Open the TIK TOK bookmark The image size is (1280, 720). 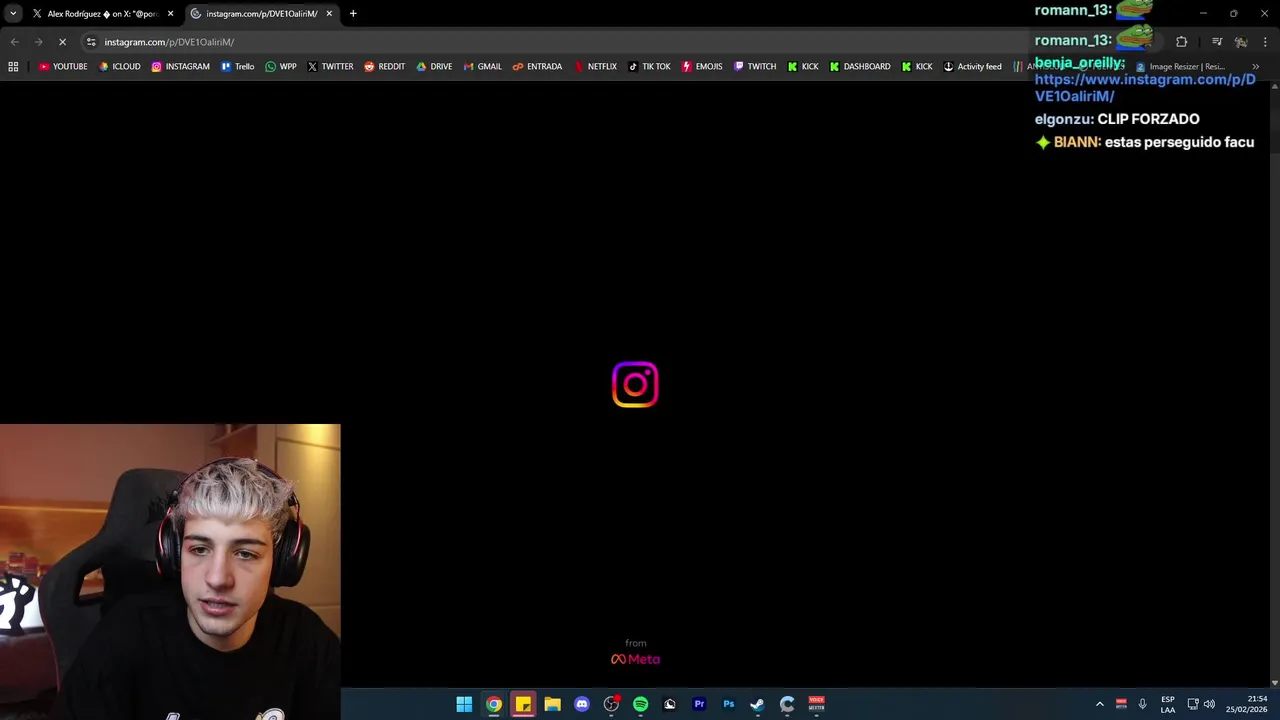[x=649, y=66]
